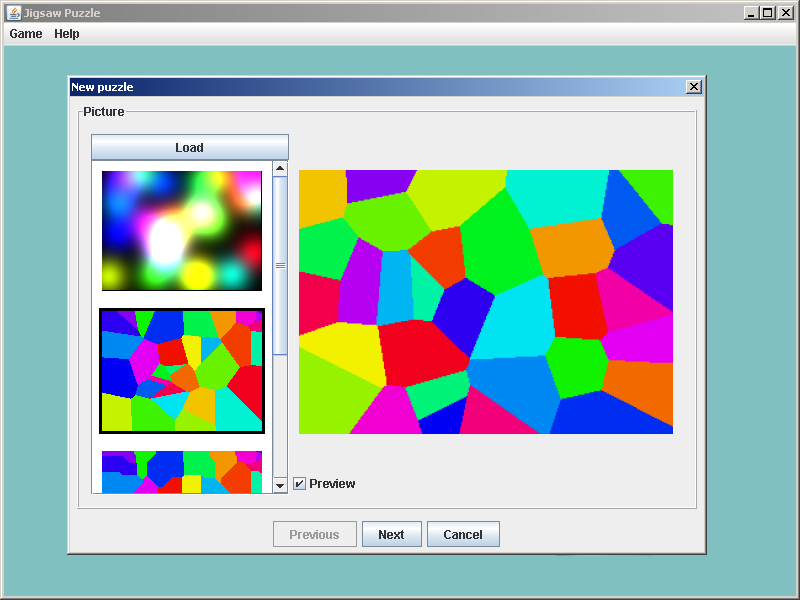The height and width of the screenshot is (600, 800).
Task: Toggle the Preview checkbox
Action: pos(300,484)
